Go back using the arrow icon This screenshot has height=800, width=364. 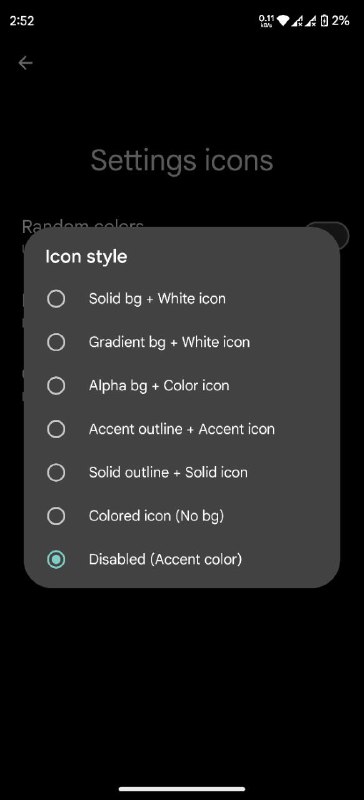(25, 63)
